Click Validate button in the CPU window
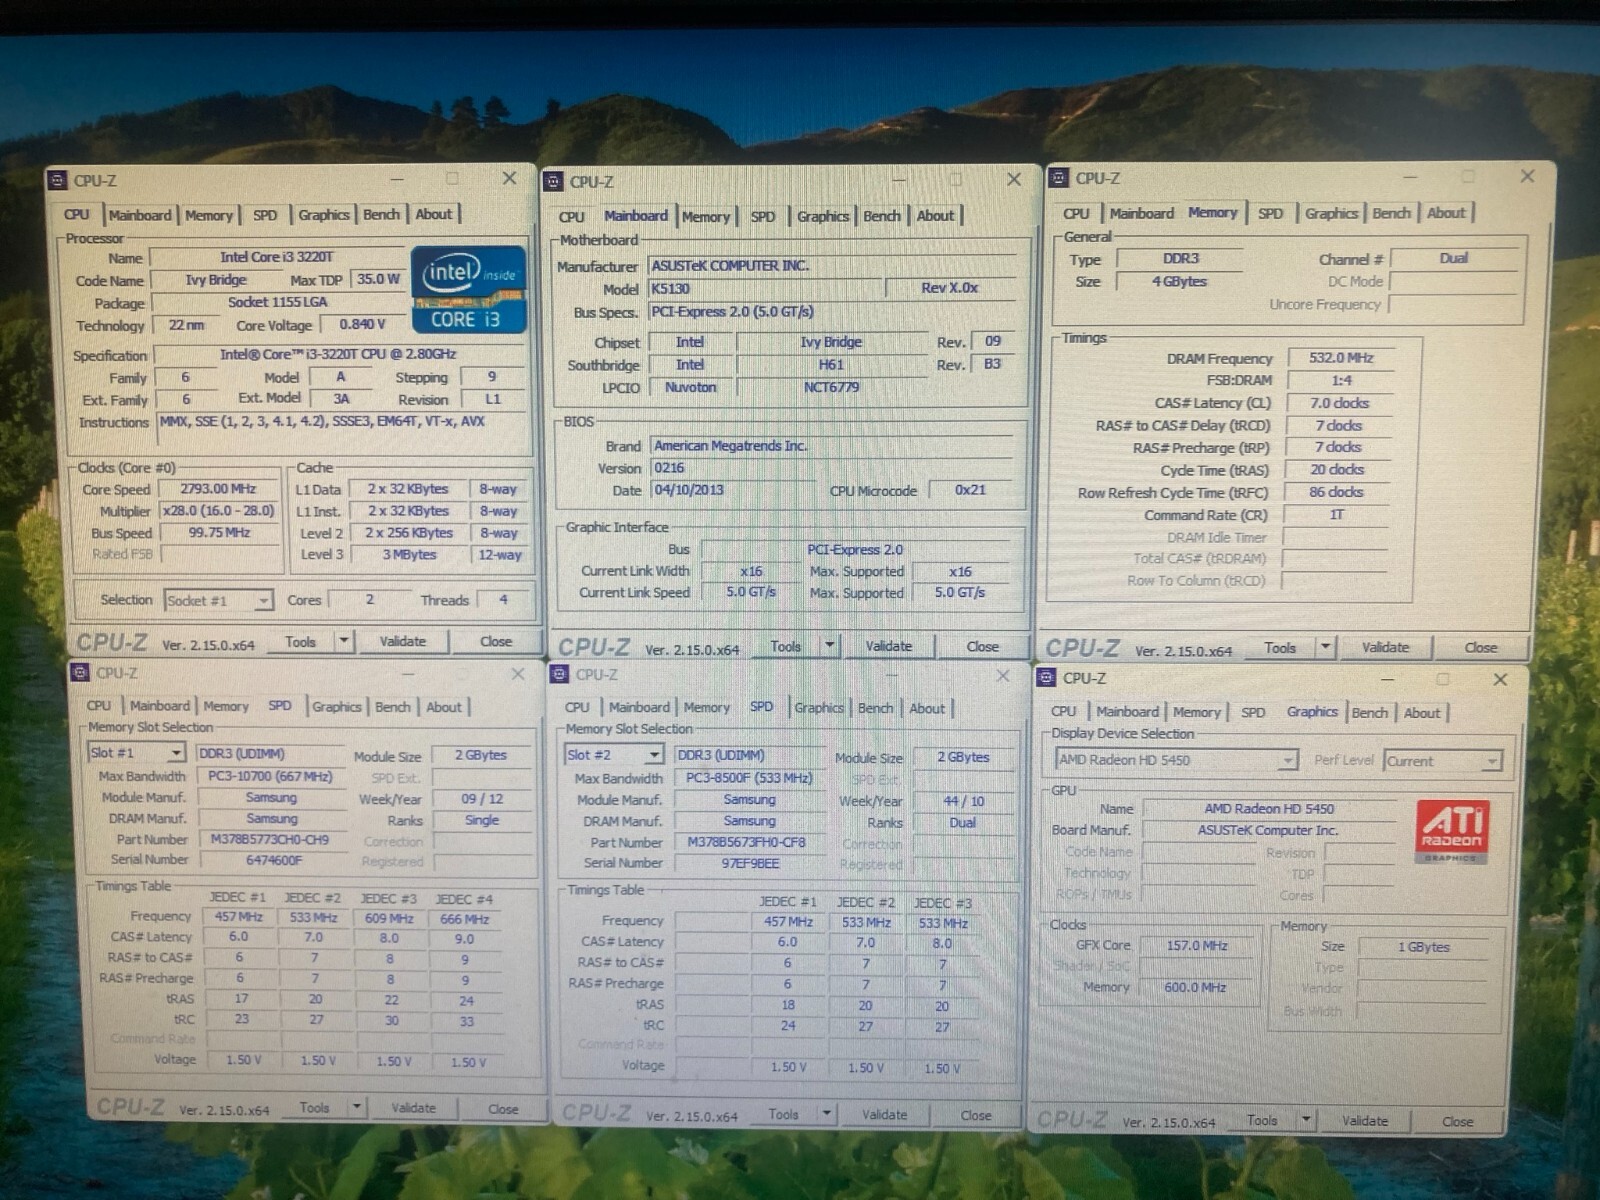The image size is (1600, 1200). tap(402, 641)
